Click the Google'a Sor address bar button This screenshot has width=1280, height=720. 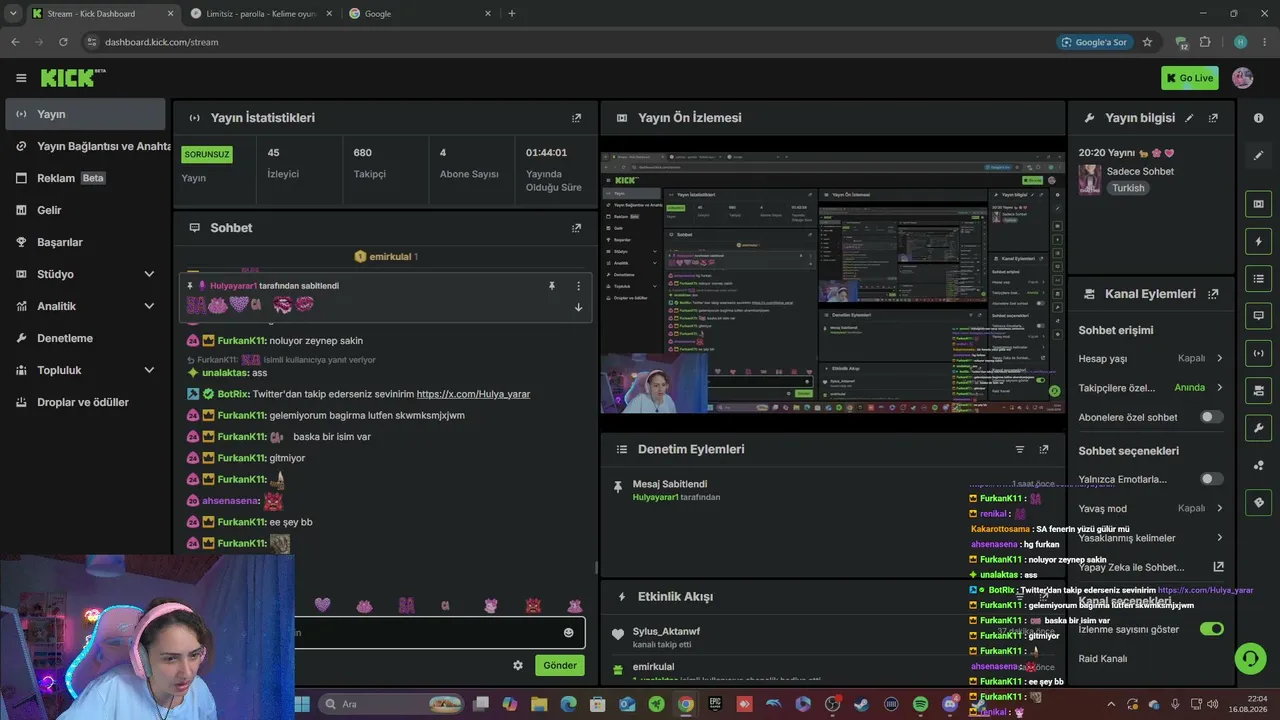1094,42
